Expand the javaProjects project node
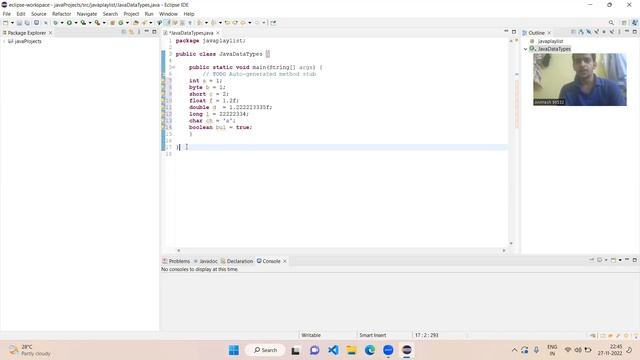 pos(4,41)
